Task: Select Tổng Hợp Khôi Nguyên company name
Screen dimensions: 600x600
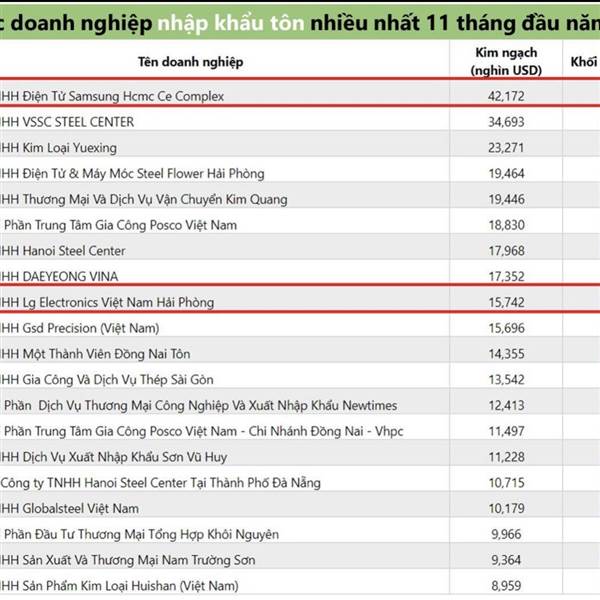Action: tap(141, 535)
